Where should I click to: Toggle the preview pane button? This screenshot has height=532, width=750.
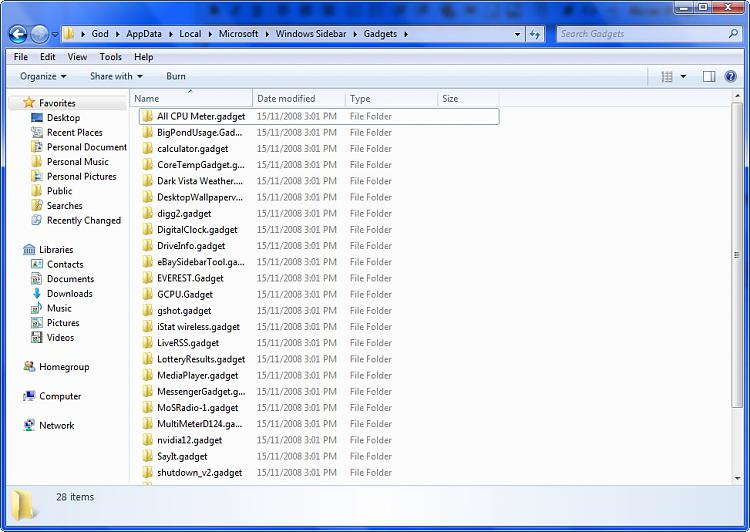tap(709, 77)
